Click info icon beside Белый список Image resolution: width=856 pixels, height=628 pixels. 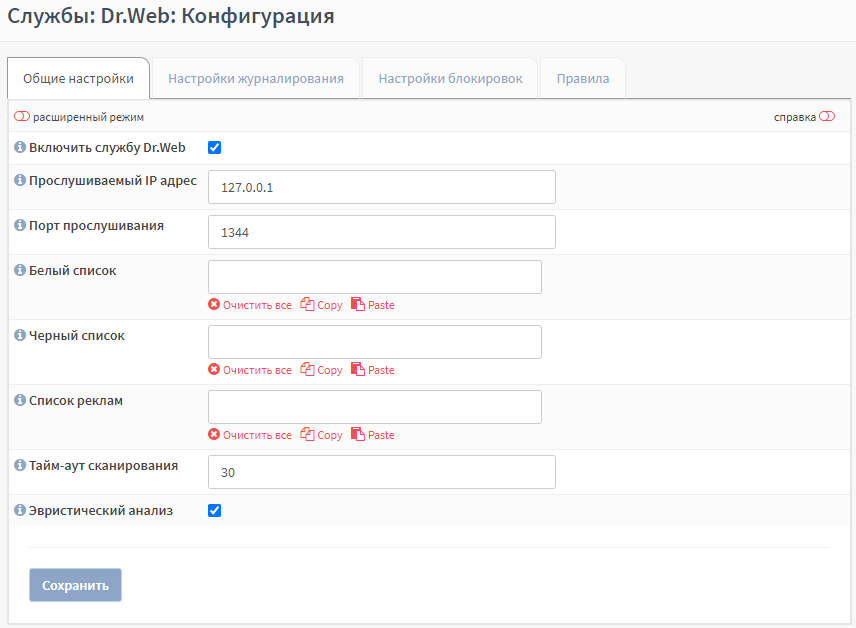(20, 270)
